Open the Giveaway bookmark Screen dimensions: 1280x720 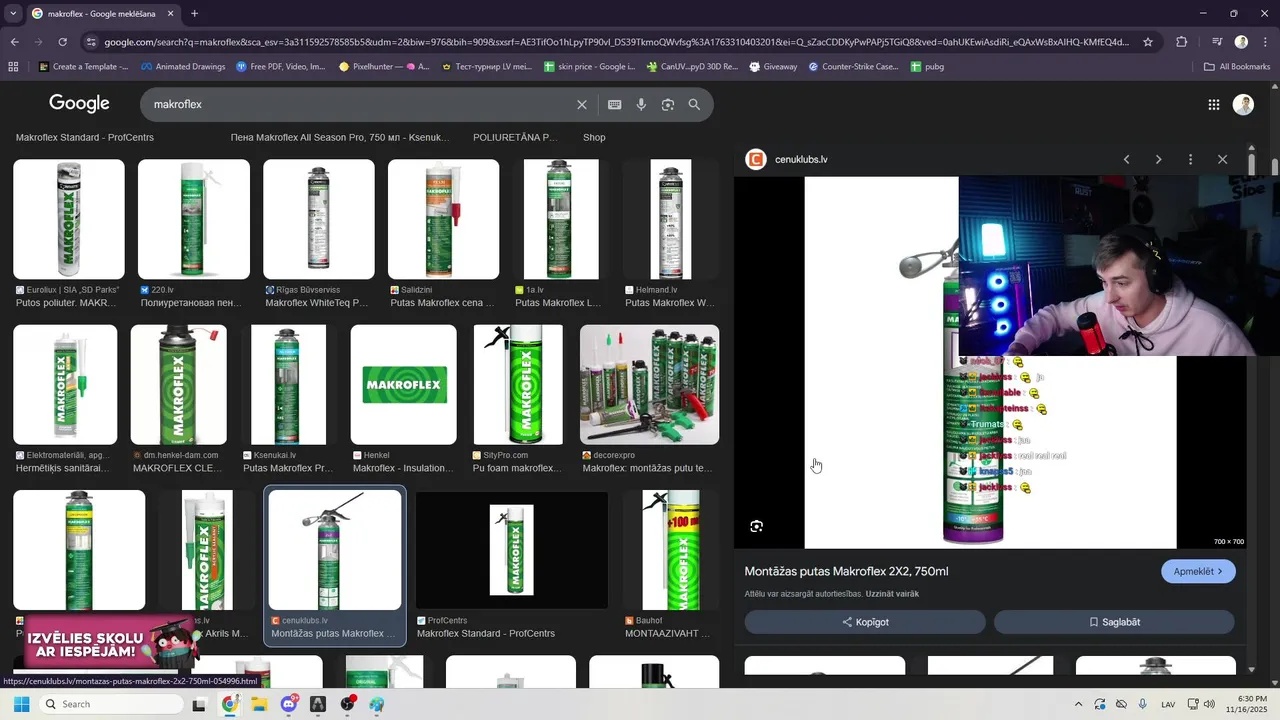(772, 67)
